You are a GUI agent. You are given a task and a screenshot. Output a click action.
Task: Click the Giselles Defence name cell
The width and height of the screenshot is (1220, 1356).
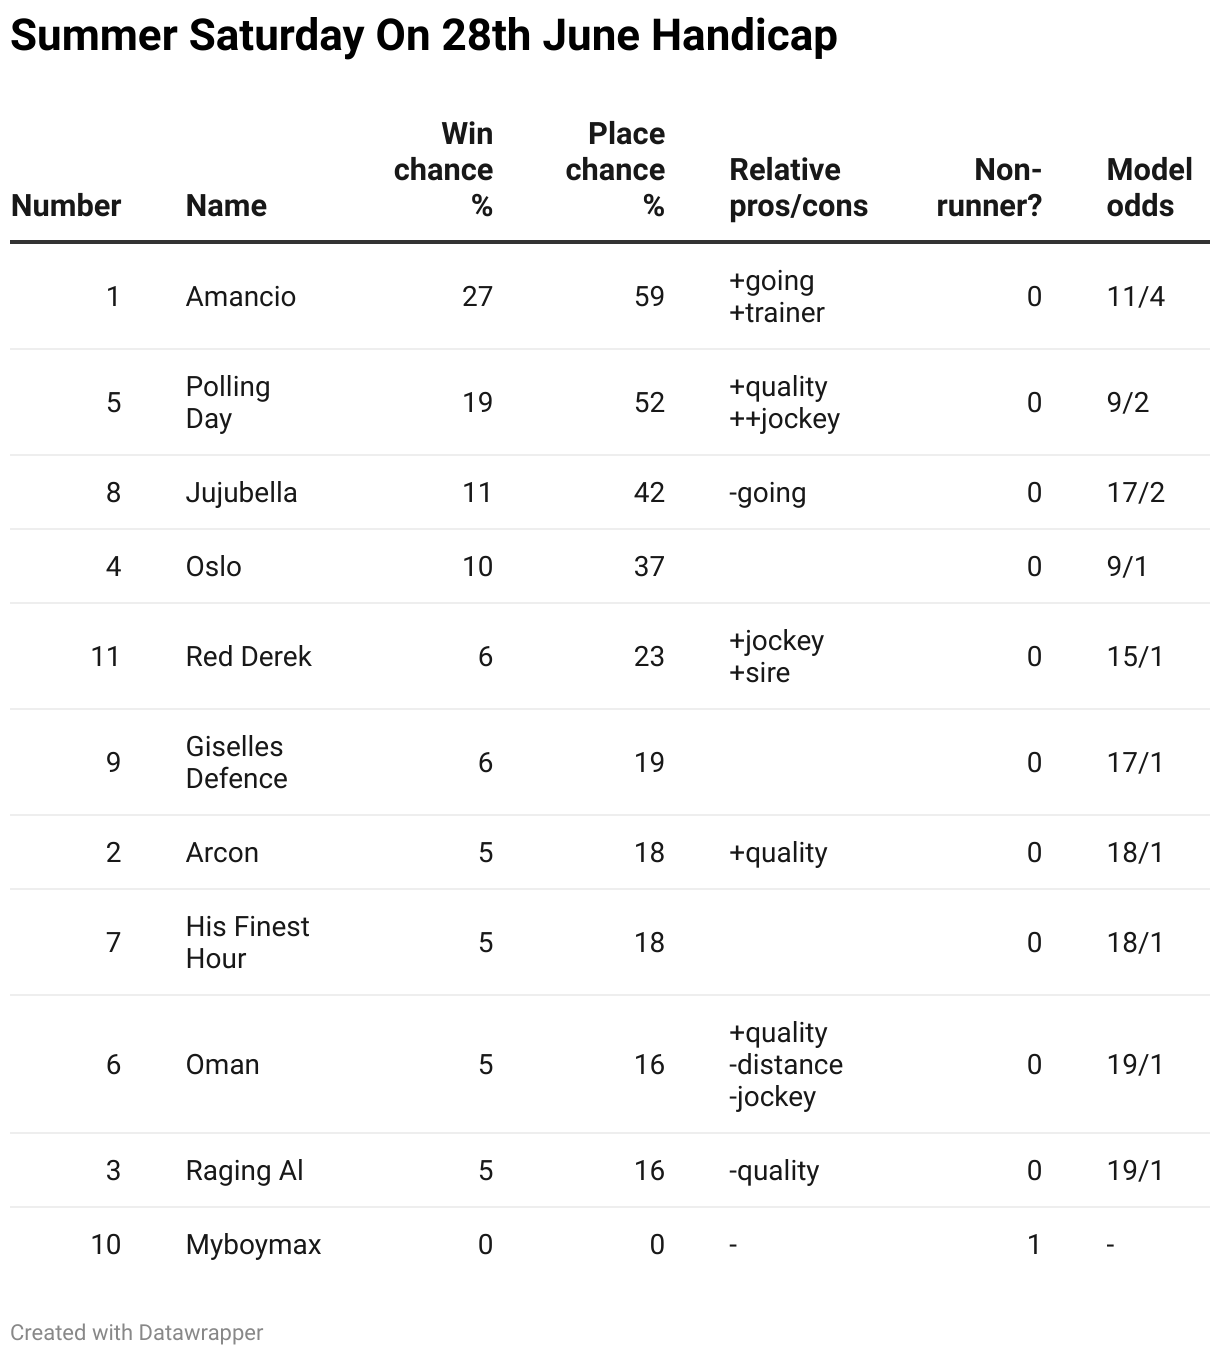(x=236, y=763)
